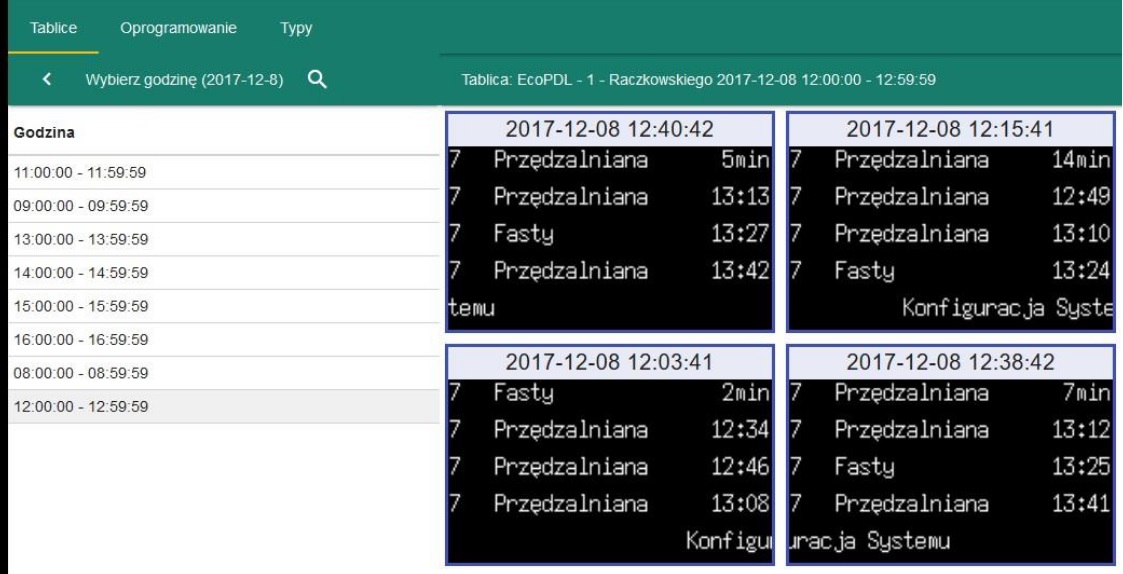Go back with the left chevron icon
Viewport: 1123px width, 574px height.
point(47,80)
